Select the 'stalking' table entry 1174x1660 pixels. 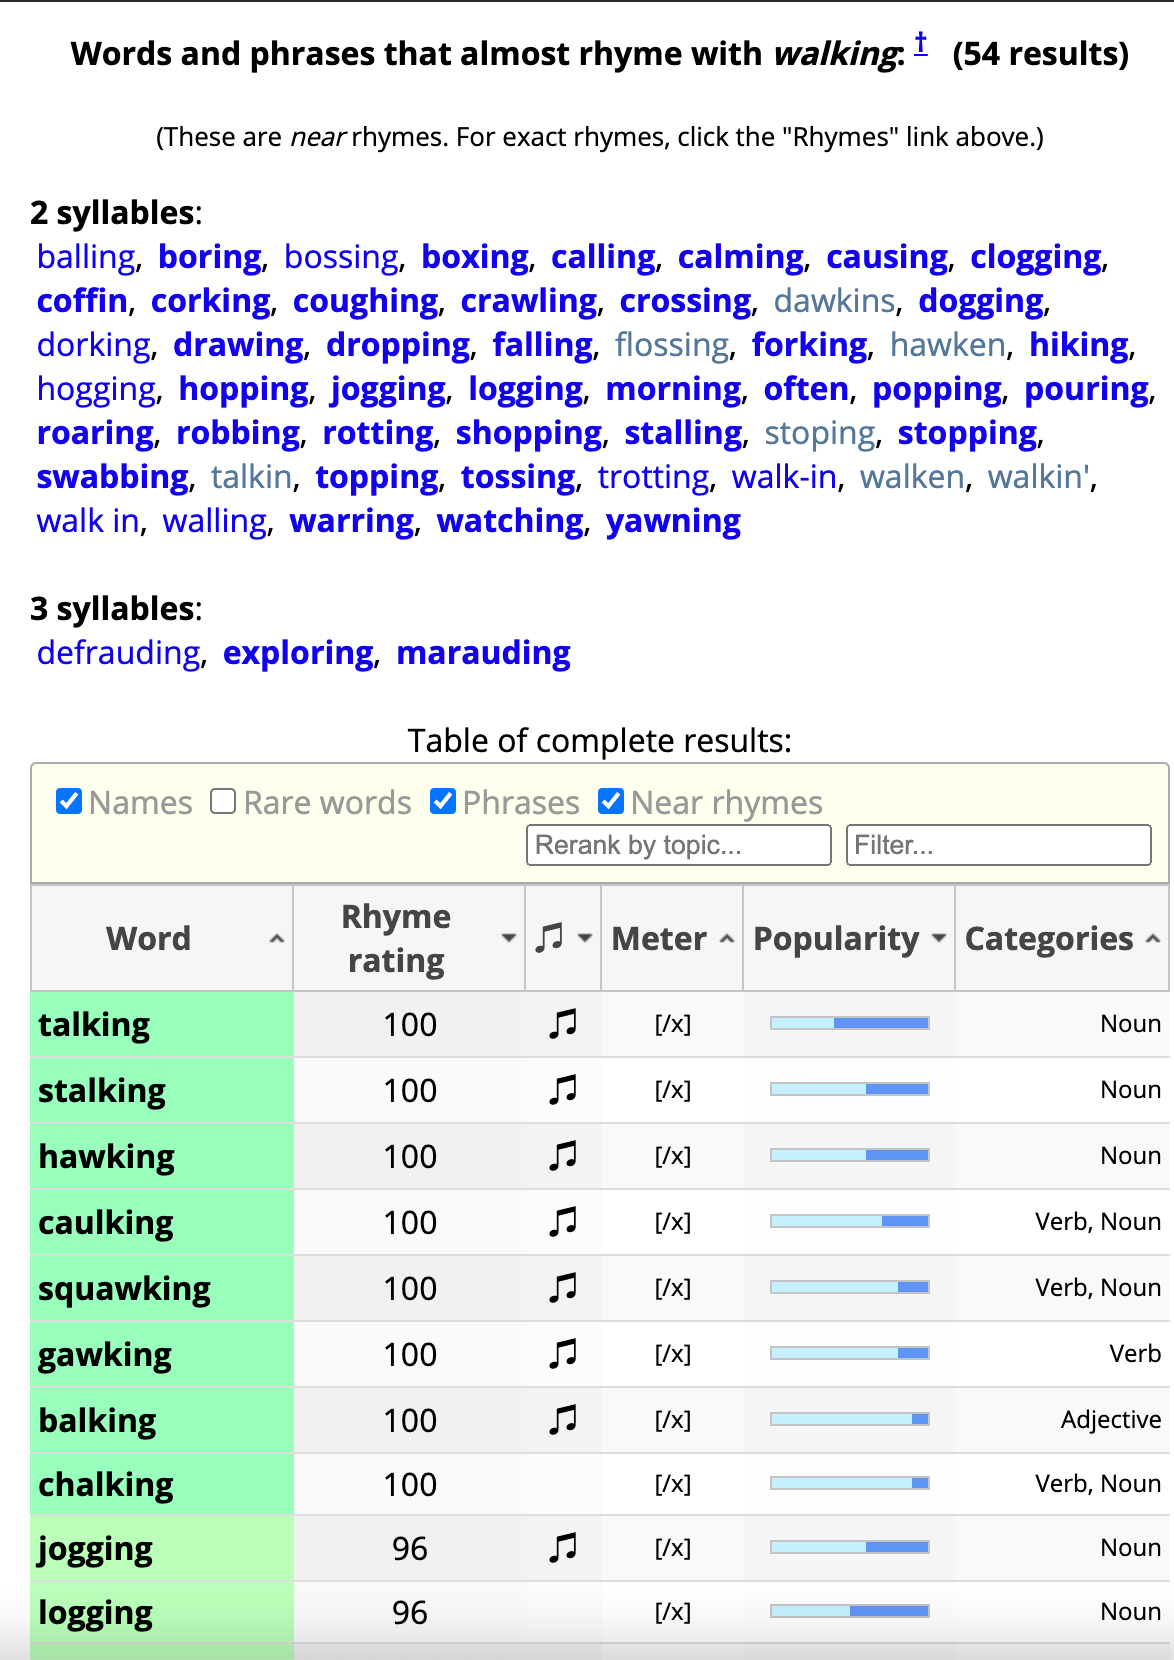click(x=102, y=1091)
